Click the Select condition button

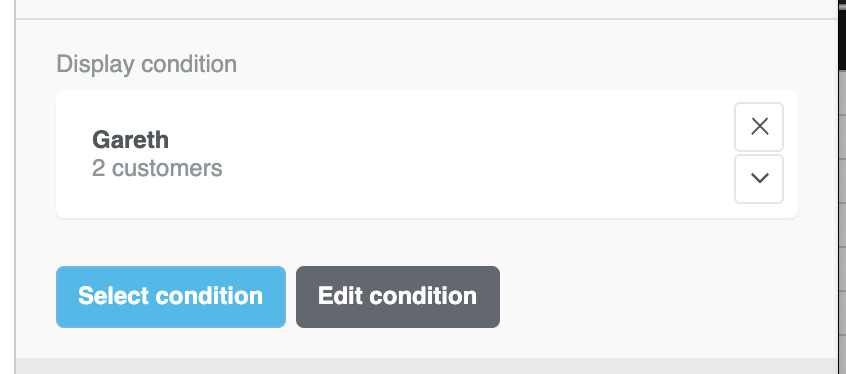(x=170, y=296)
